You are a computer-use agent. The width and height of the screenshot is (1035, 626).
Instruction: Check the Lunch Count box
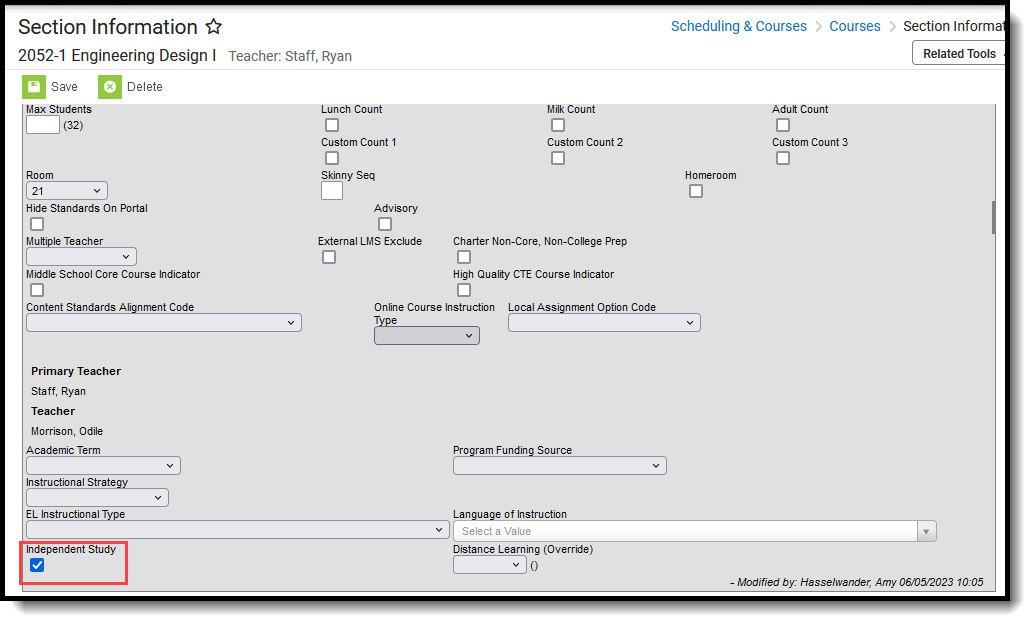pyautogui.click(x=332, y=125)
